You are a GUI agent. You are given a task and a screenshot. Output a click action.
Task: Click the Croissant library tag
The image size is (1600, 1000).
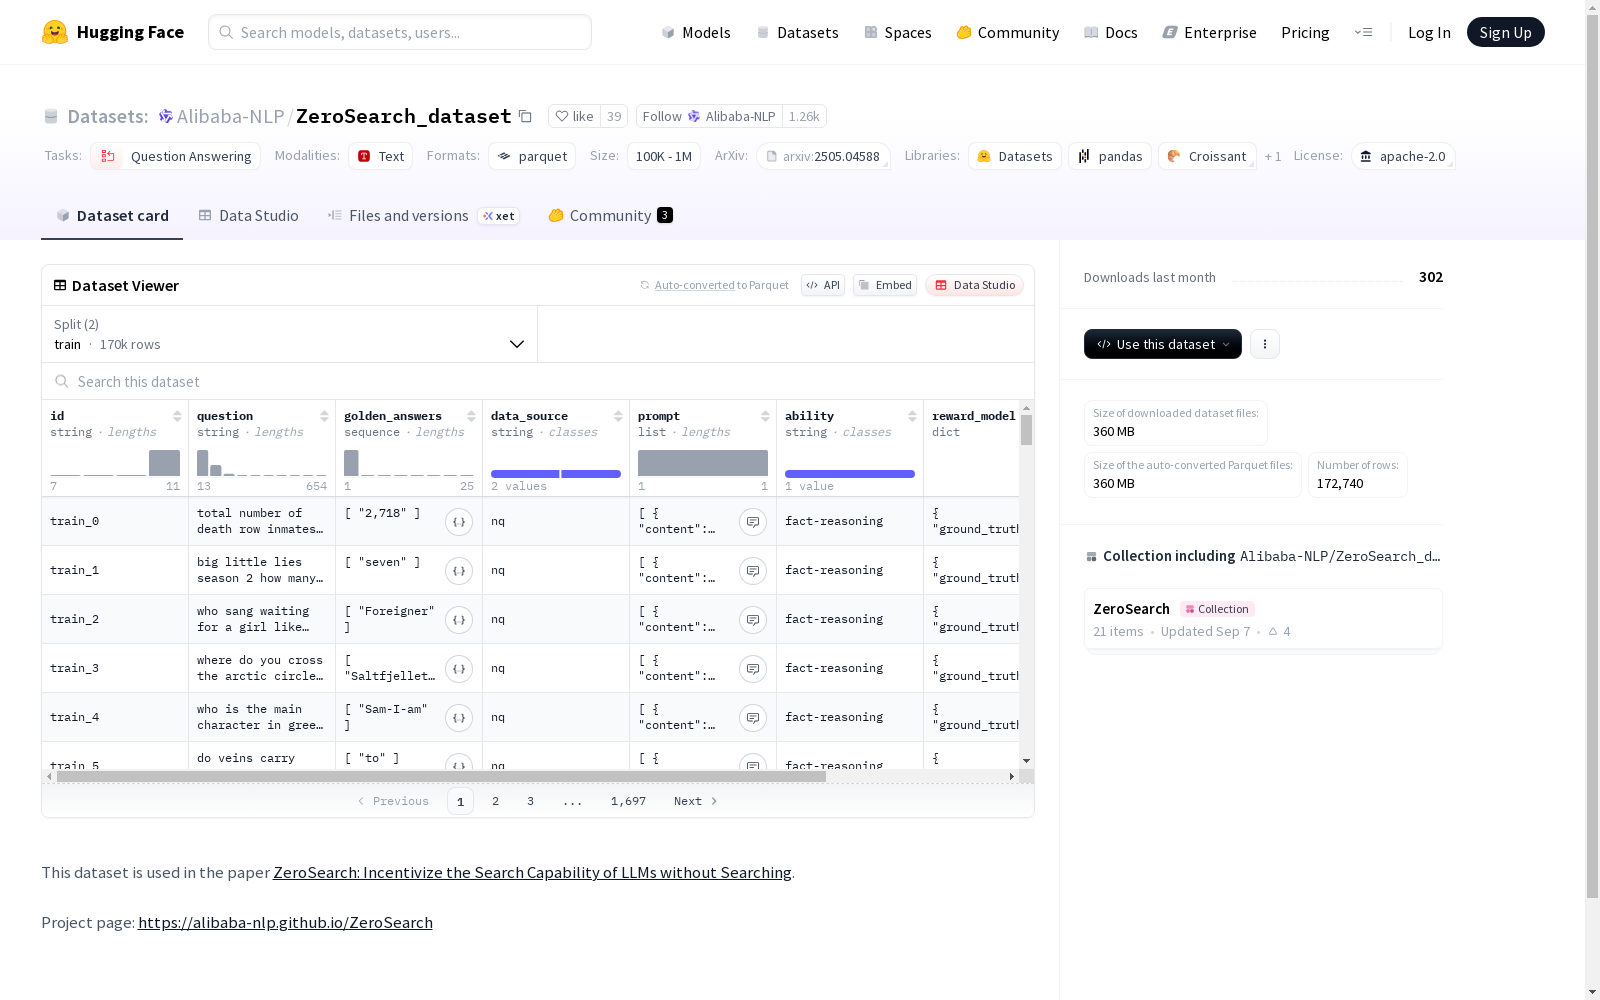click(x=1207, y=156)
